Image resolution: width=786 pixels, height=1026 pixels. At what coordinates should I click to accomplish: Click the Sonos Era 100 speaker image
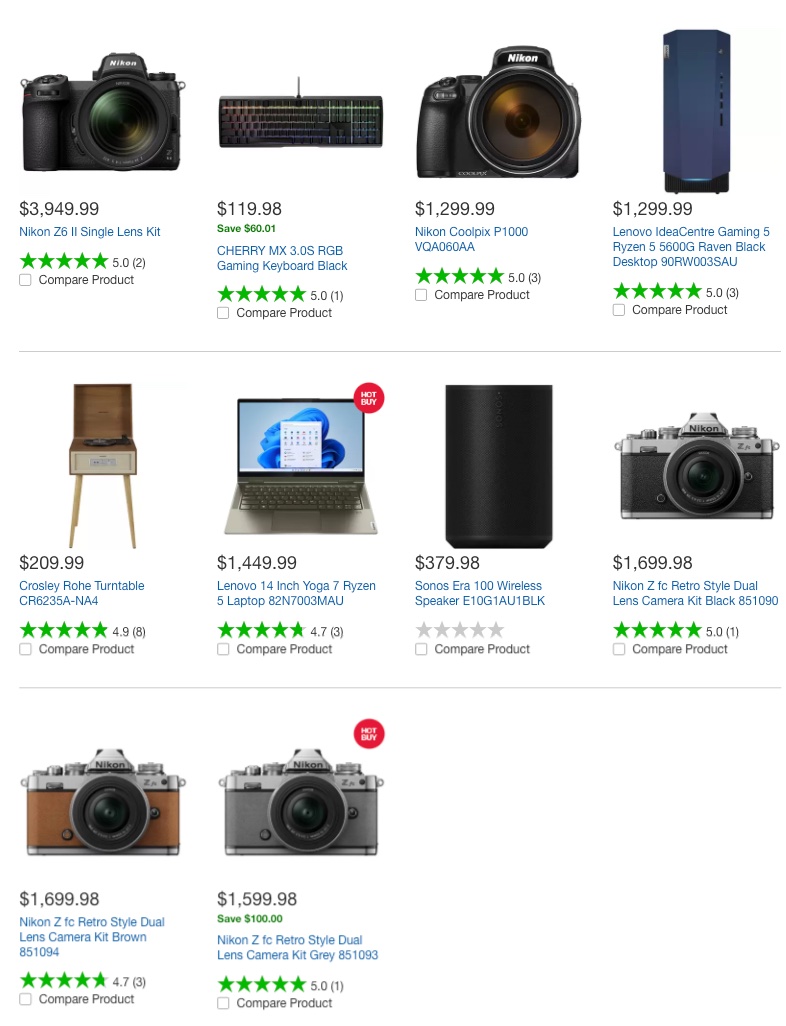tap(498, 466)
